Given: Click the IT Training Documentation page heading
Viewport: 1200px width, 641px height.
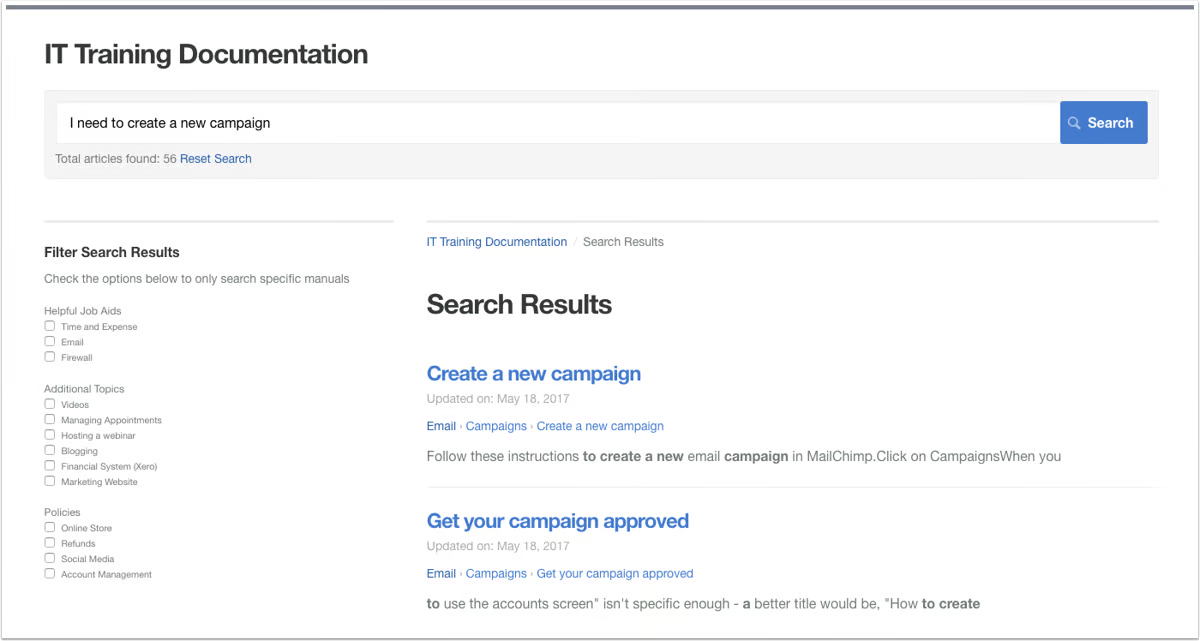Looking at the screenshot, I should [206, 54].
